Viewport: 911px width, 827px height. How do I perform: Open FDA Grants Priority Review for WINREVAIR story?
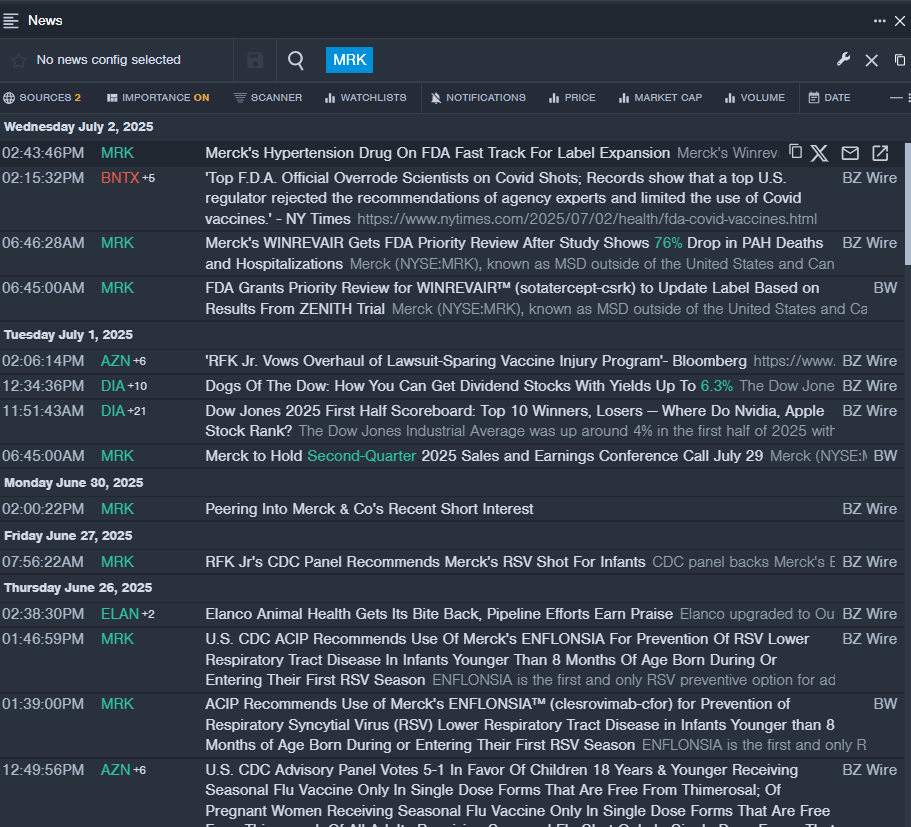512,298
